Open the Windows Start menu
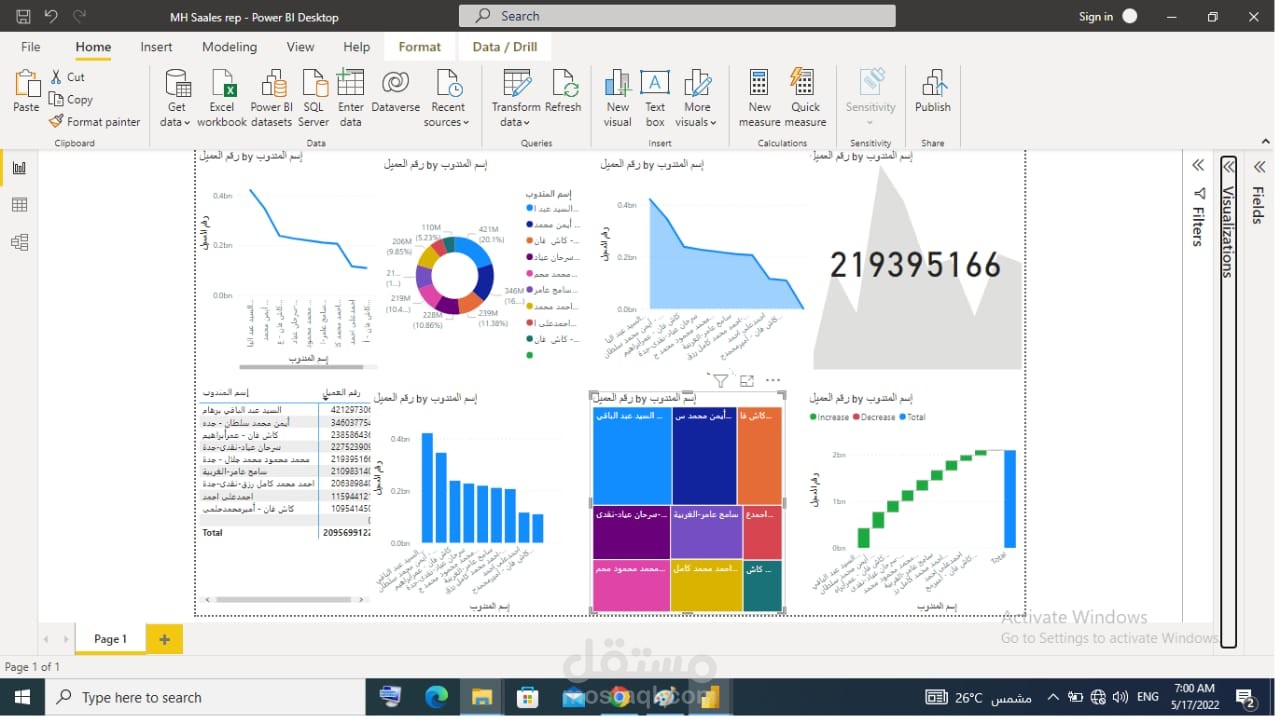This screenshot has height=723, width=1280. 22,698
